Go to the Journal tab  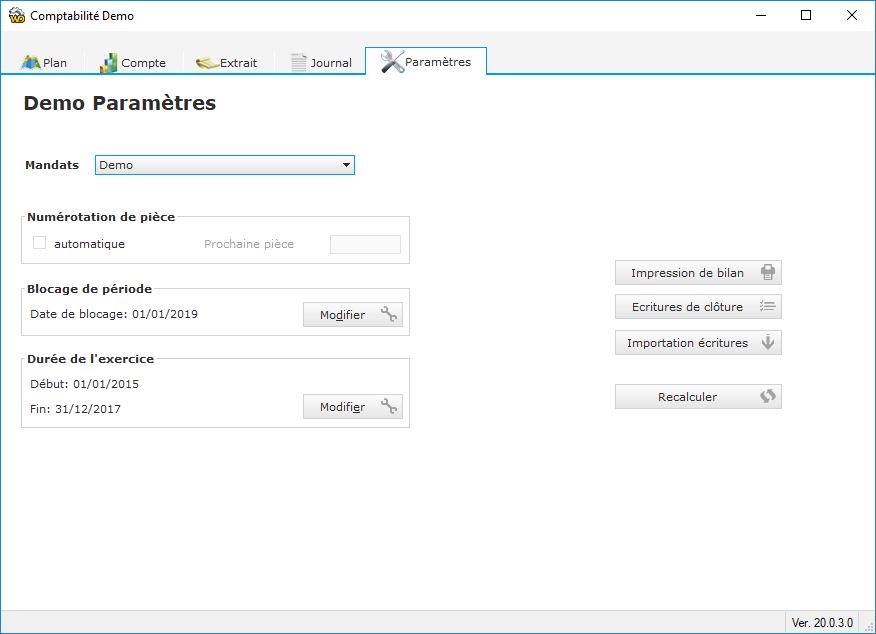(x=321, y=63)
